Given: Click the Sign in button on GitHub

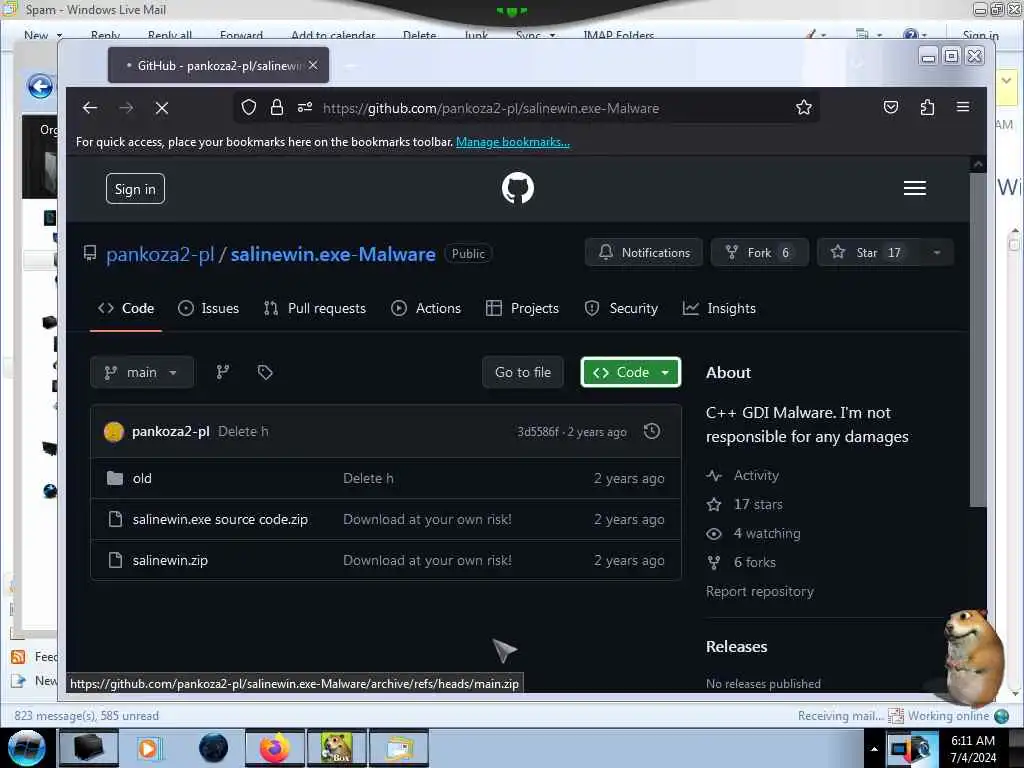Looking at the screenshot, I should pyautogui.click(x=135, y=189).
